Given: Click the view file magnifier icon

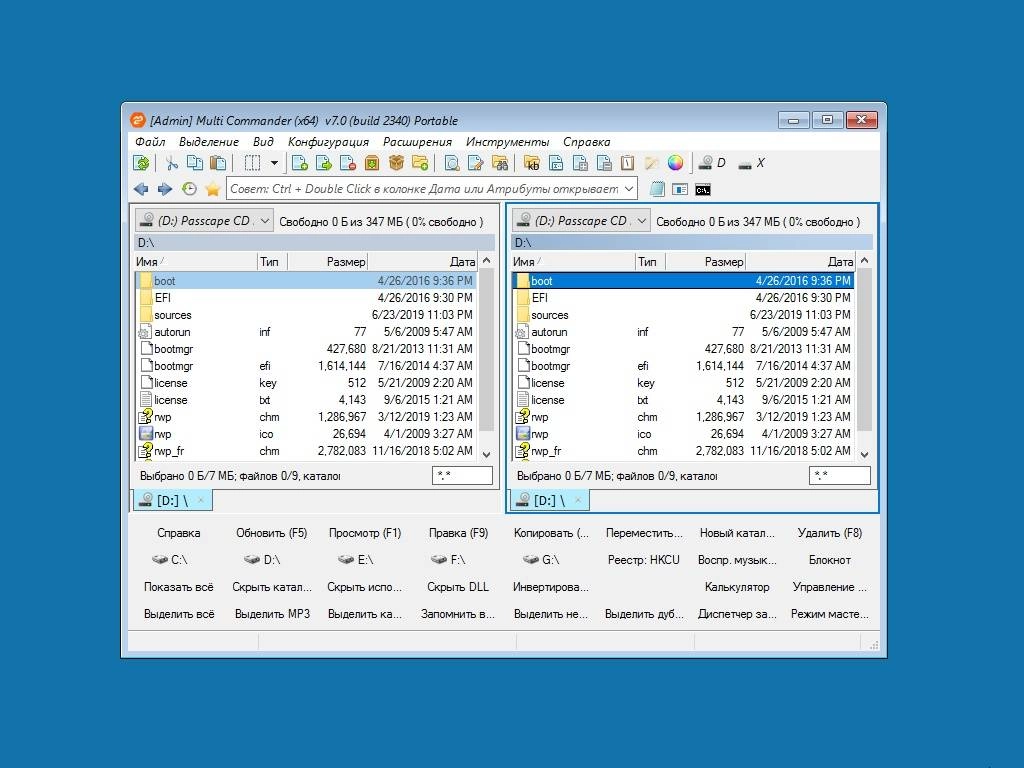Looking at the screenshot, I should tap(452, 163).
